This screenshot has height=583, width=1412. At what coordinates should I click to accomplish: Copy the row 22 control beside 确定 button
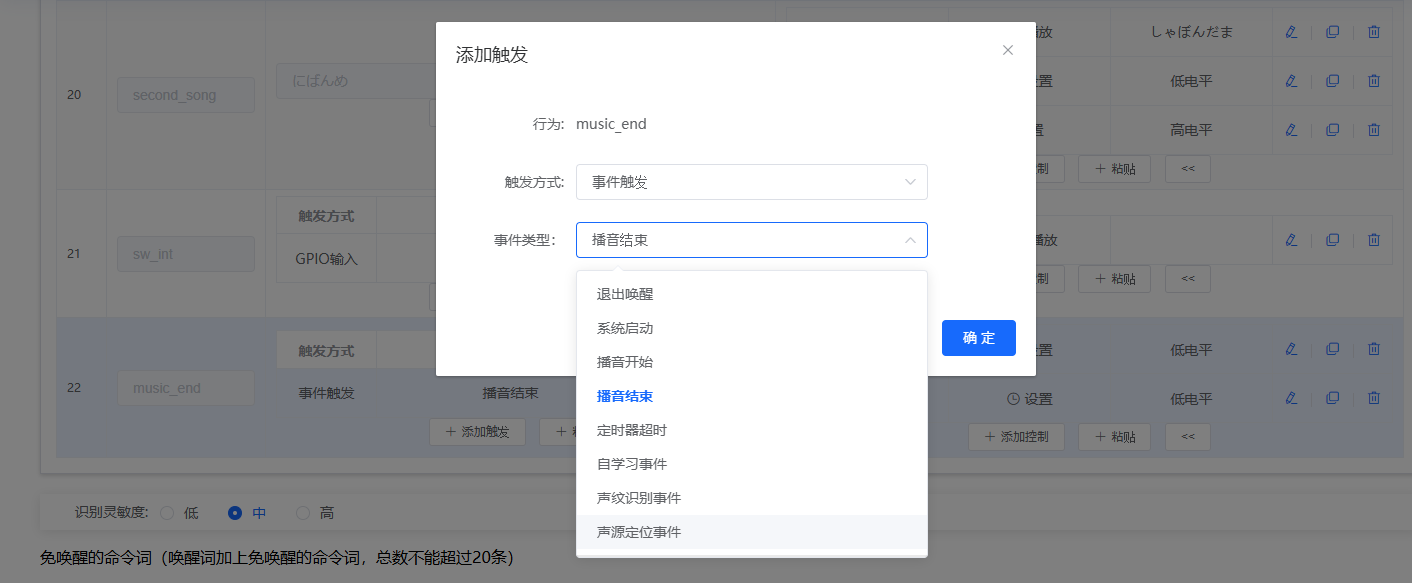pos(1332,350)
